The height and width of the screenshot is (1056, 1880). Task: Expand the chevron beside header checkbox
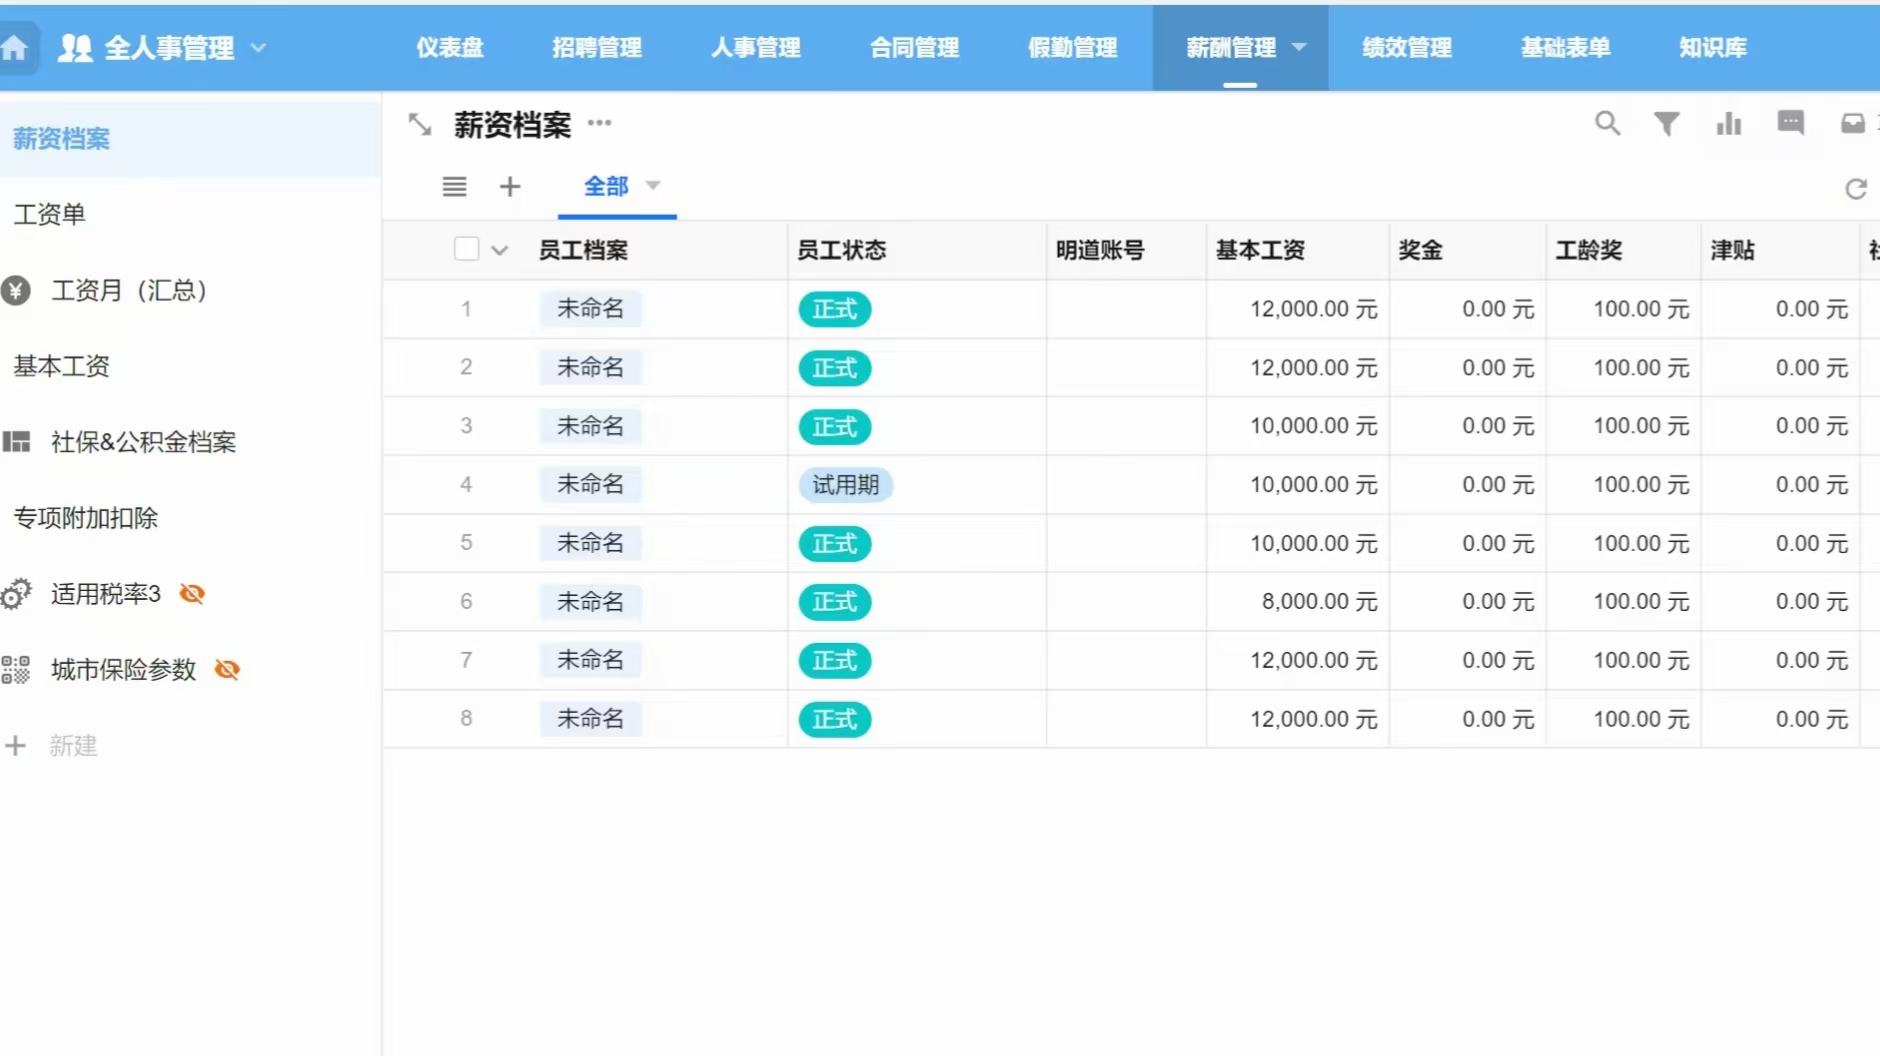click(x=499, y=250)
